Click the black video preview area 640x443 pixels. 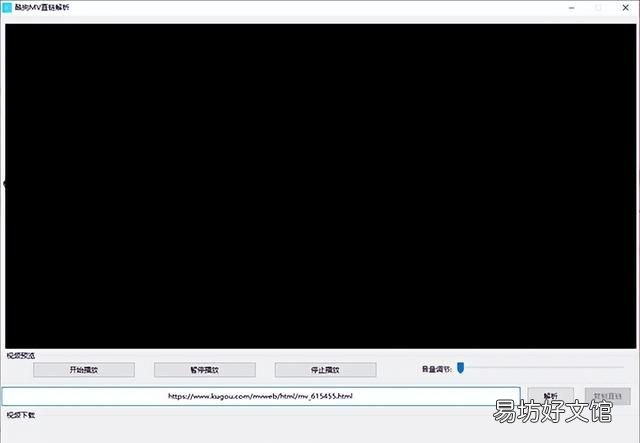click(x=320, y=186)
